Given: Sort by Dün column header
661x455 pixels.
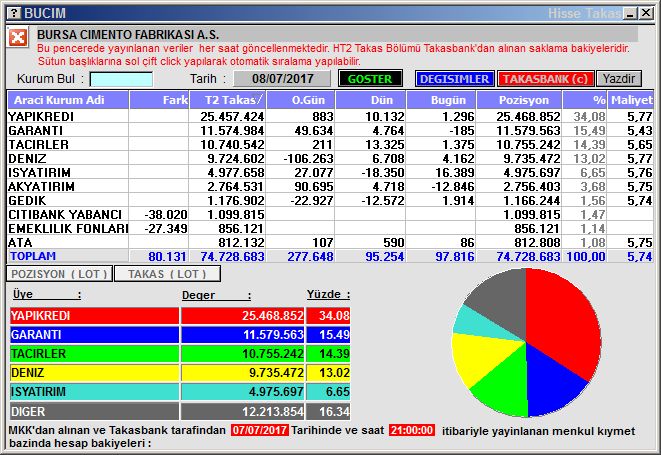Looking at the screenshot, I should click(371, 100).
